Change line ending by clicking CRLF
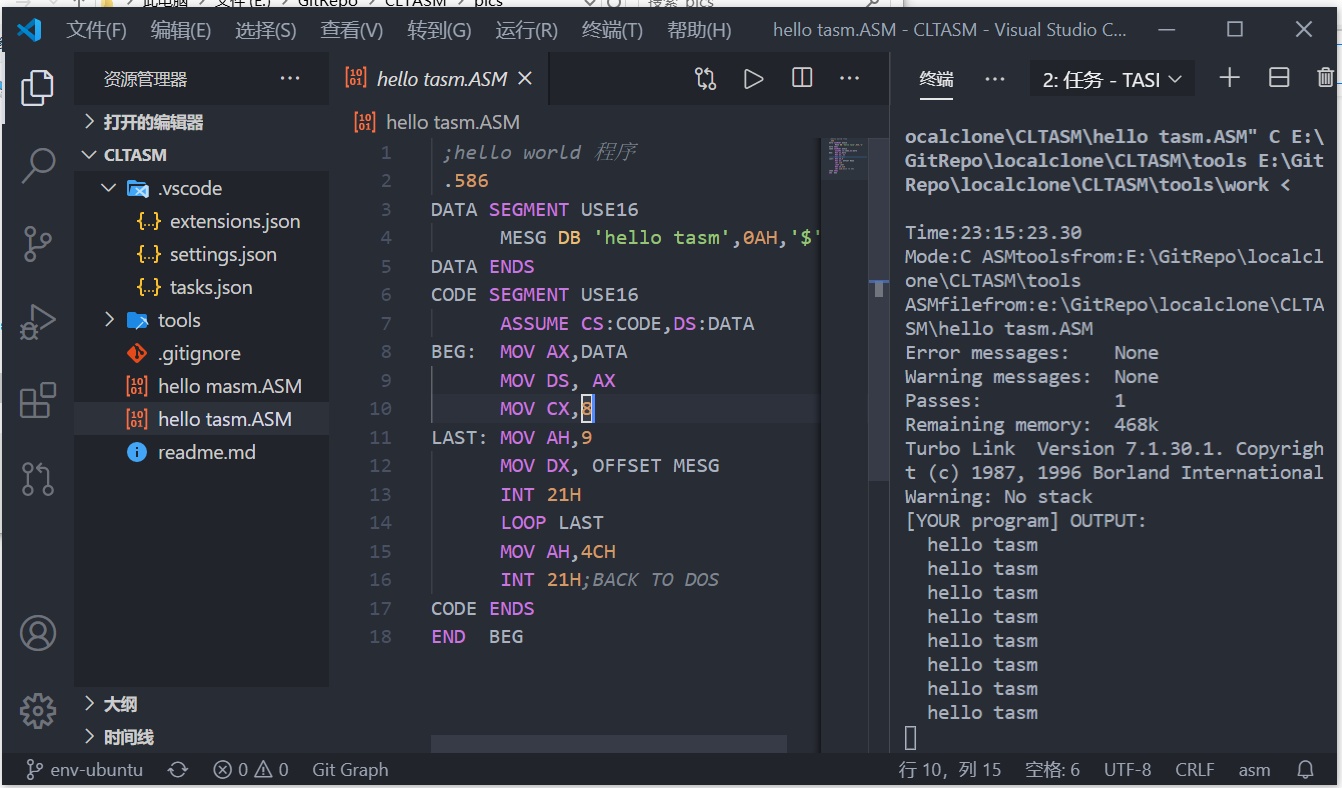1342x788 pixels. click(x=1194, y=769)
